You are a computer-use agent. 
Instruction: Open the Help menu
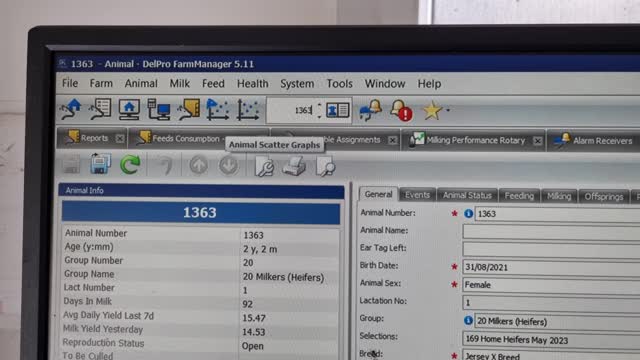[x=429, y=84]
